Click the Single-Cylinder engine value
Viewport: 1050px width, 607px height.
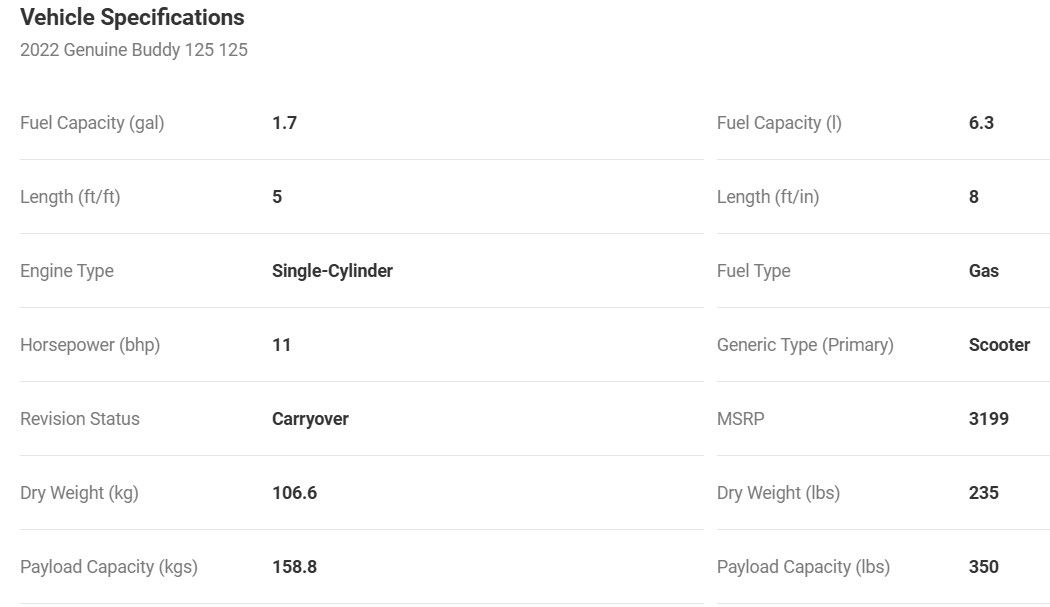(332, 271)
